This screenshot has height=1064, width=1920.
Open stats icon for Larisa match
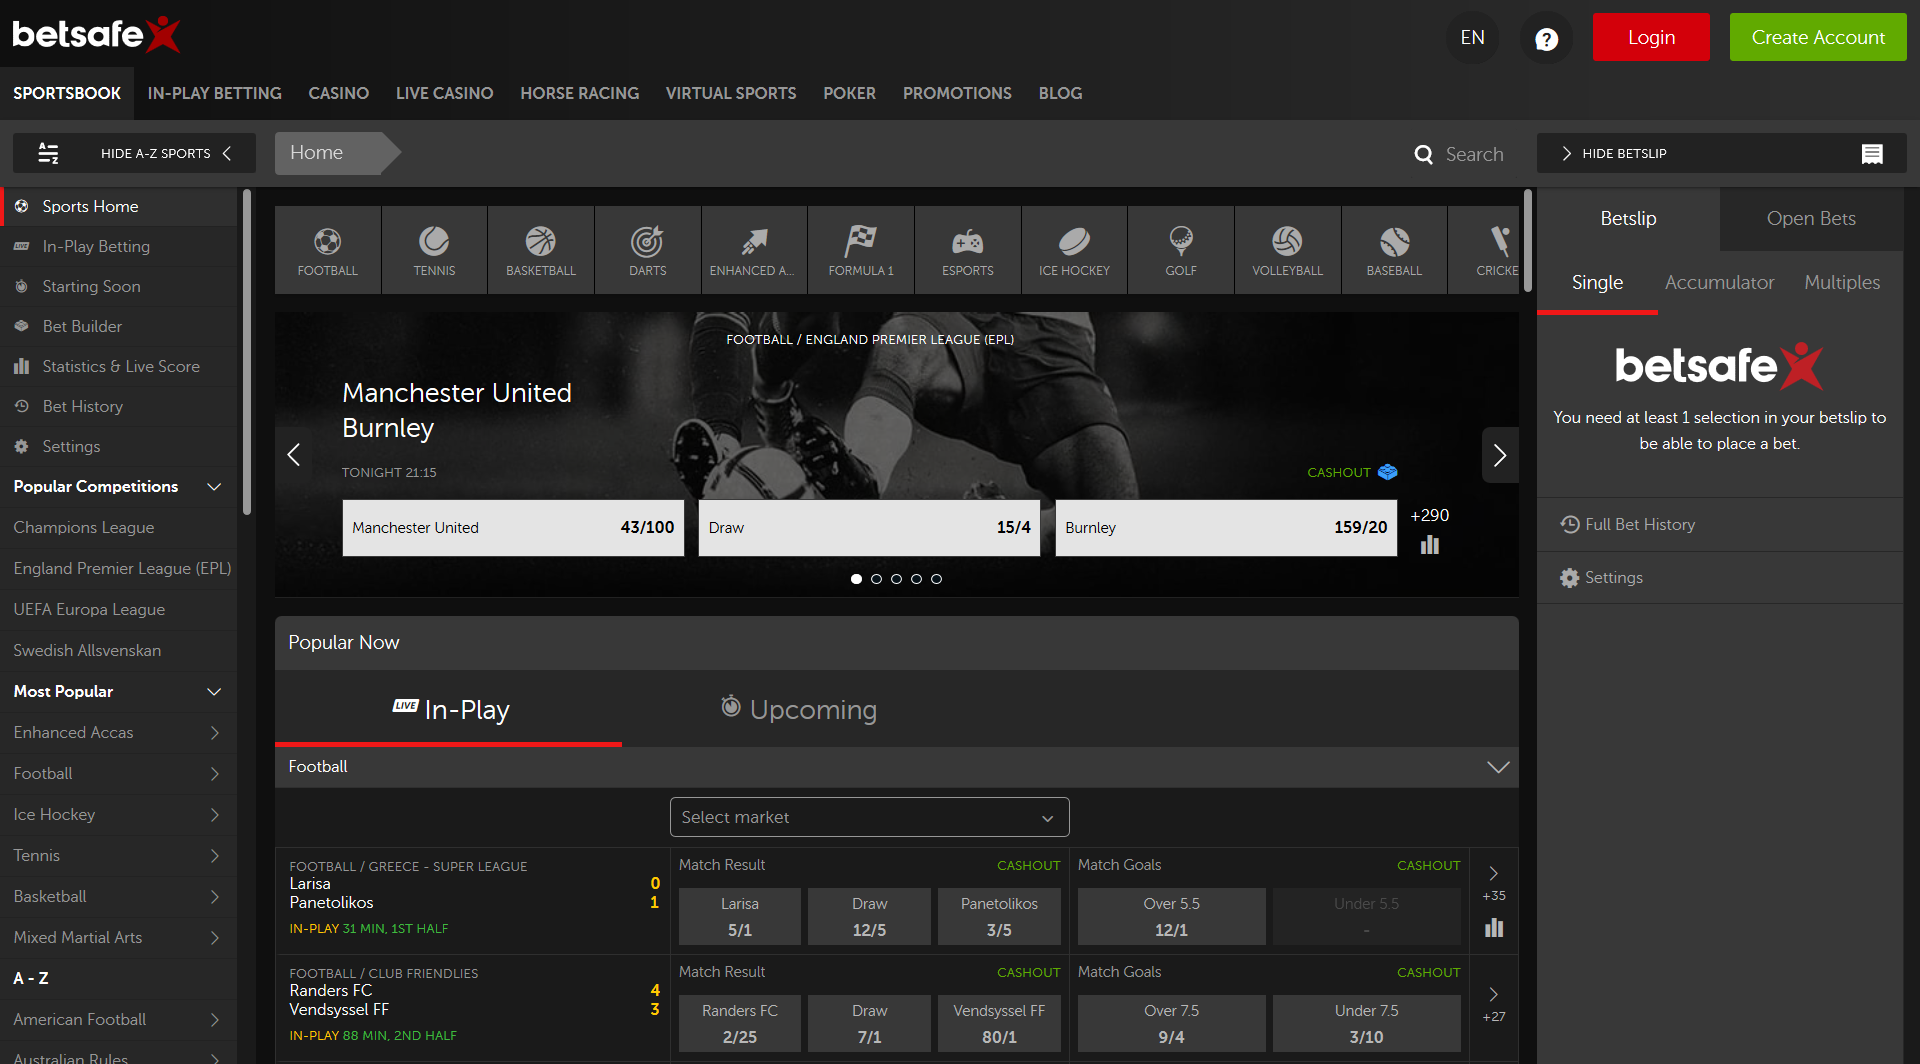coord(1494,928)
